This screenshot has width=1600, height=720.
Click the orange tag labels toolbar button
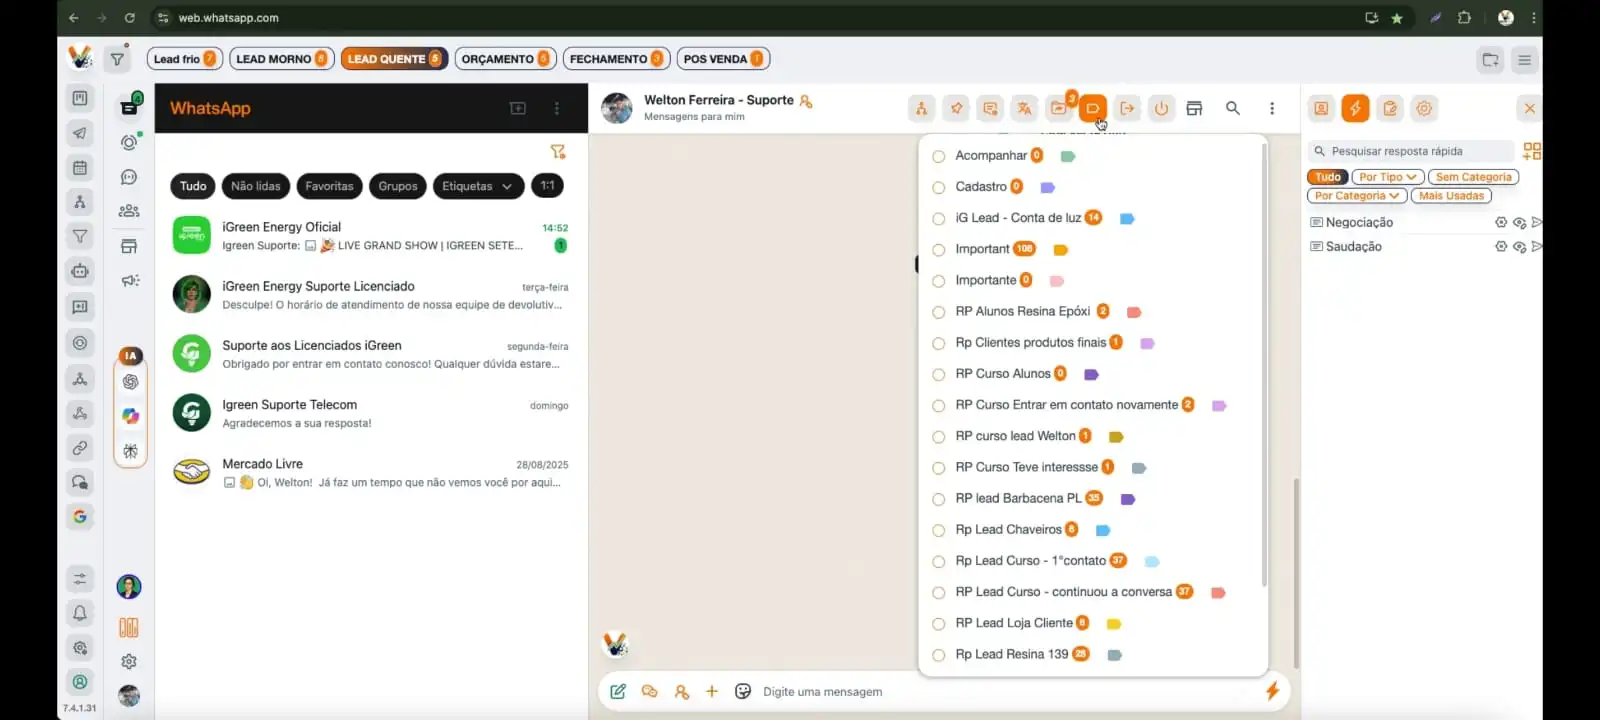[1092, 108]
